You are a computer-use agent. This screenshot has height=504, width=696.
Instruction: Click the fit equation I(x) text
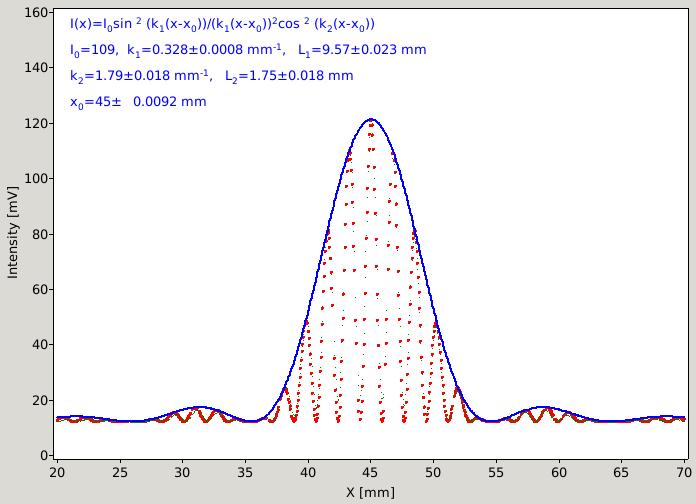click(x=222, y=24)
